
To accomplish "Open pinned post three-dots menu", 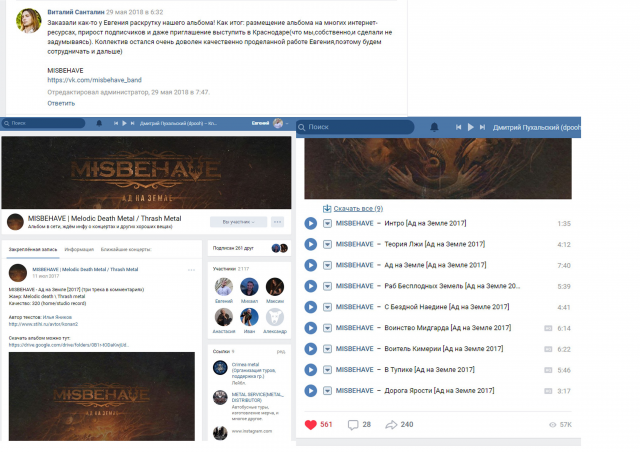I will click(x=191, y=270).
